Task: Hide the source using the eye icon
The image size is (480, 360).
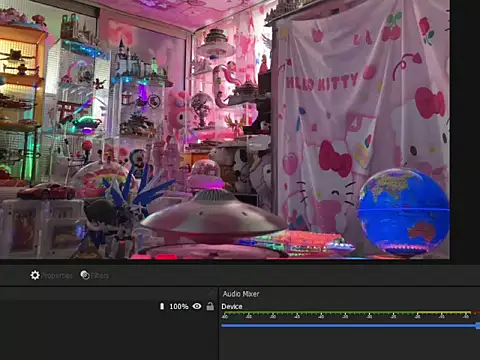Action: coord(197,306)
